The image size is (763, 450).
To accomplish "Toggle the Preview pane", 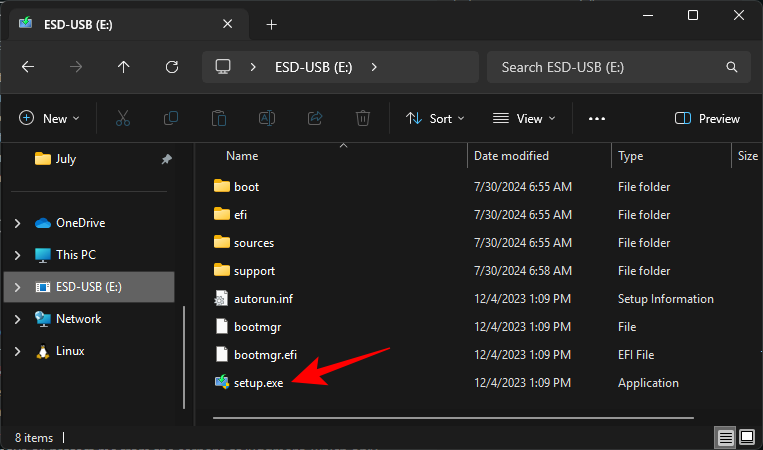I will [x=707, y=118].
